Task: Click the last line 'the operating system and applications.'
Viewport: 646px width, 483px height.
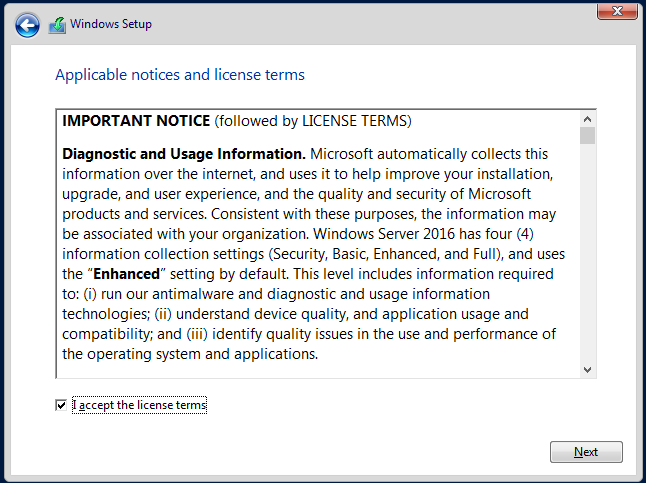Action: coord(190,354)
